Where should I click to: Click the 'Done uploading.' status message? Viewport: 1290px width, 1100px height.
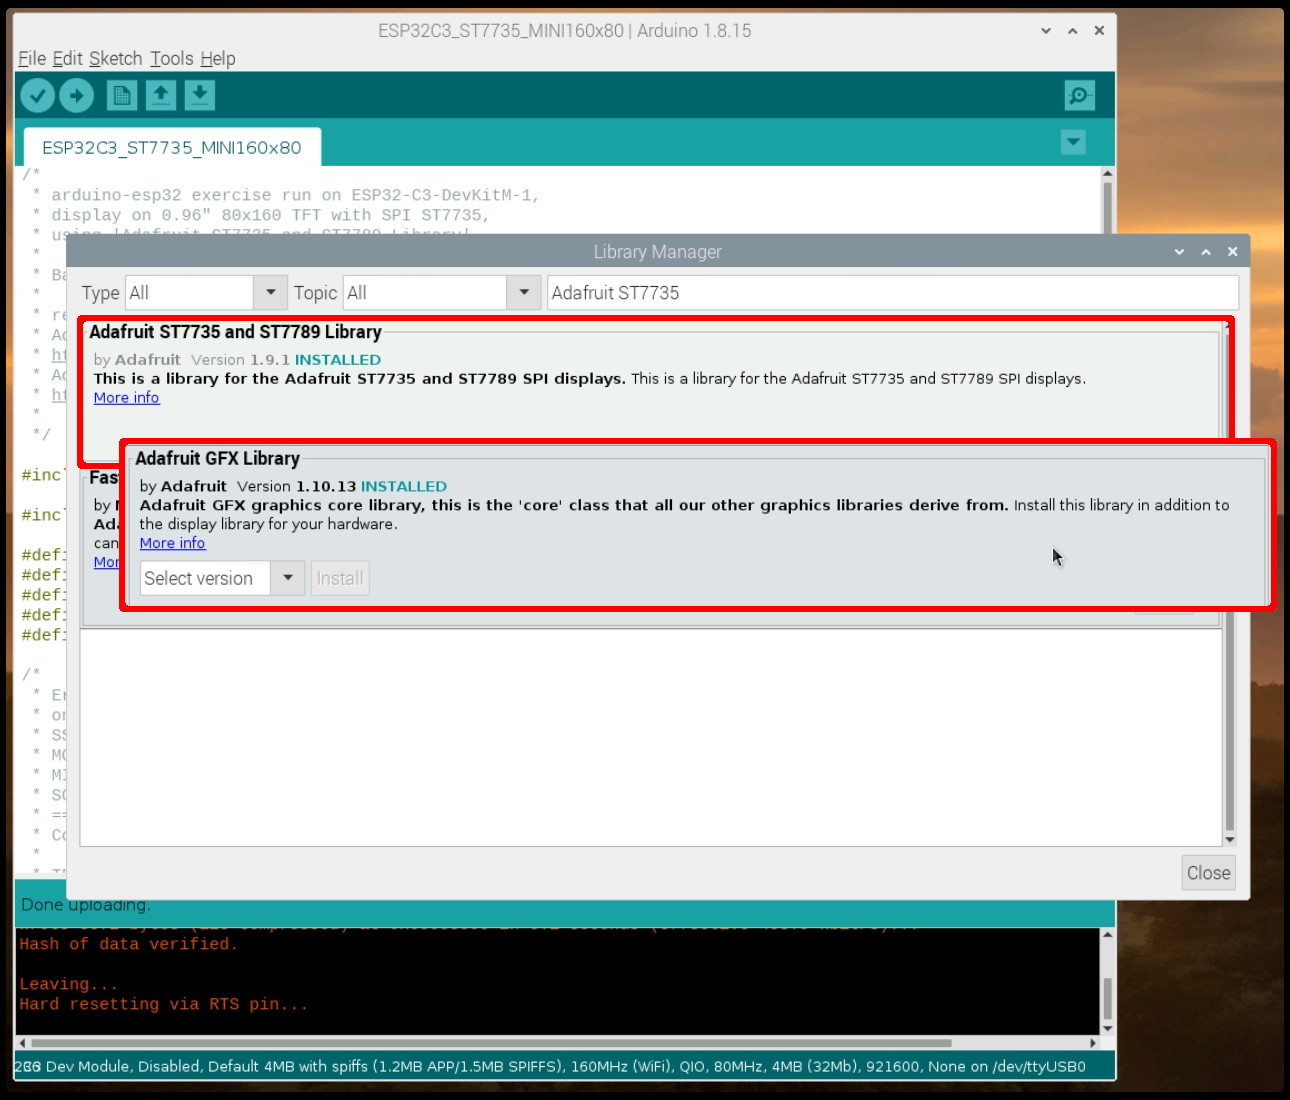(x=86, y=905)
